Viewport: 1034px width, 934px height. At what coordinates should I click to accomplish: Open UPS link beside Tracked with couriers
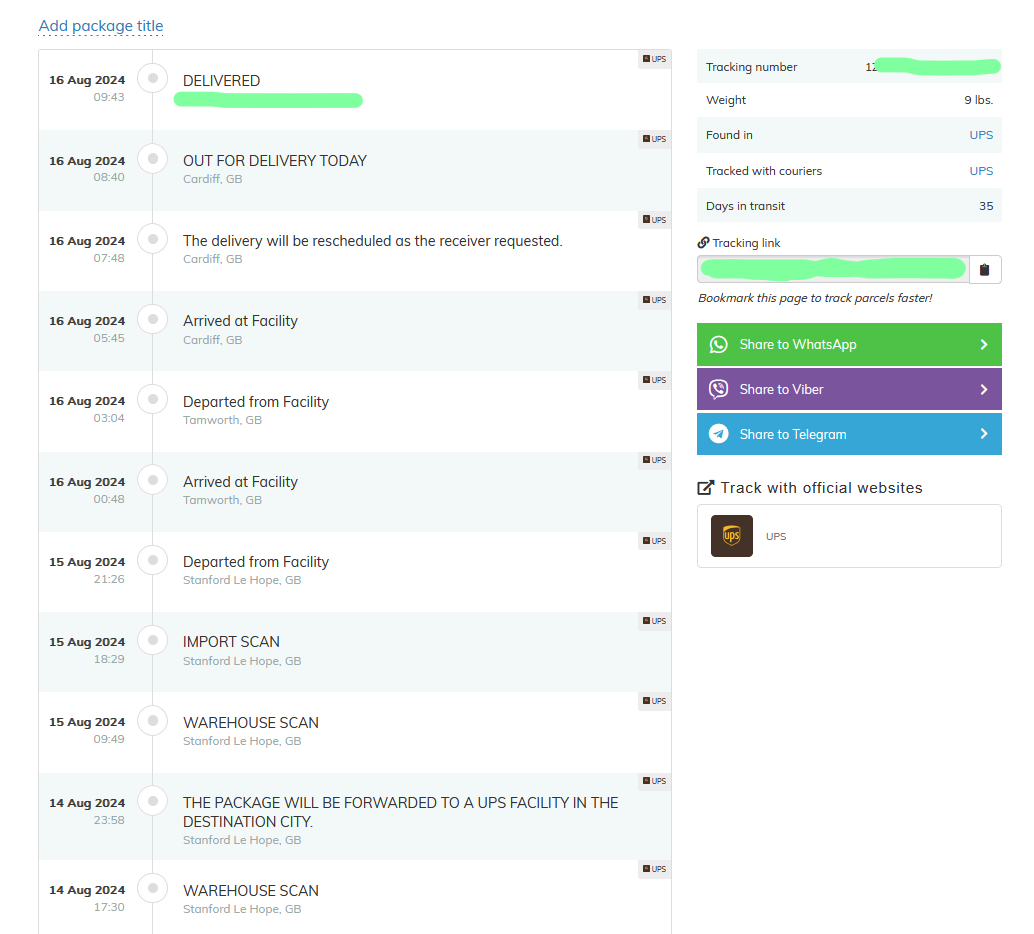click(980, 171)
